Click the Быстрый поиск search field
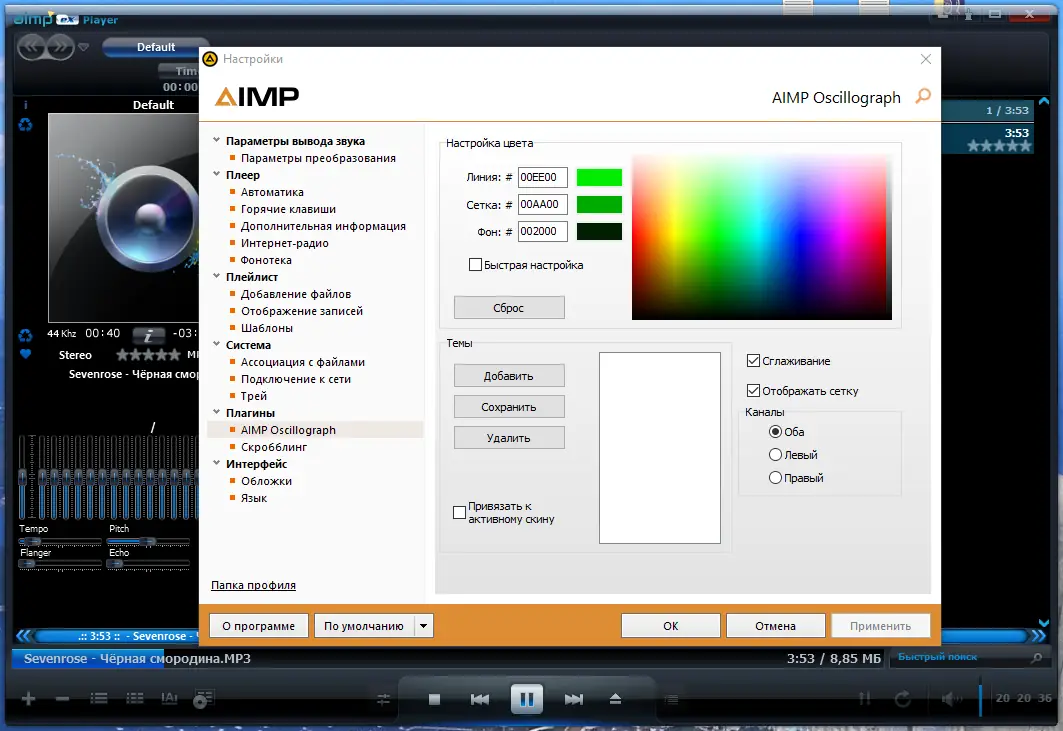The image size is (1063, 731). coord(960,657)
